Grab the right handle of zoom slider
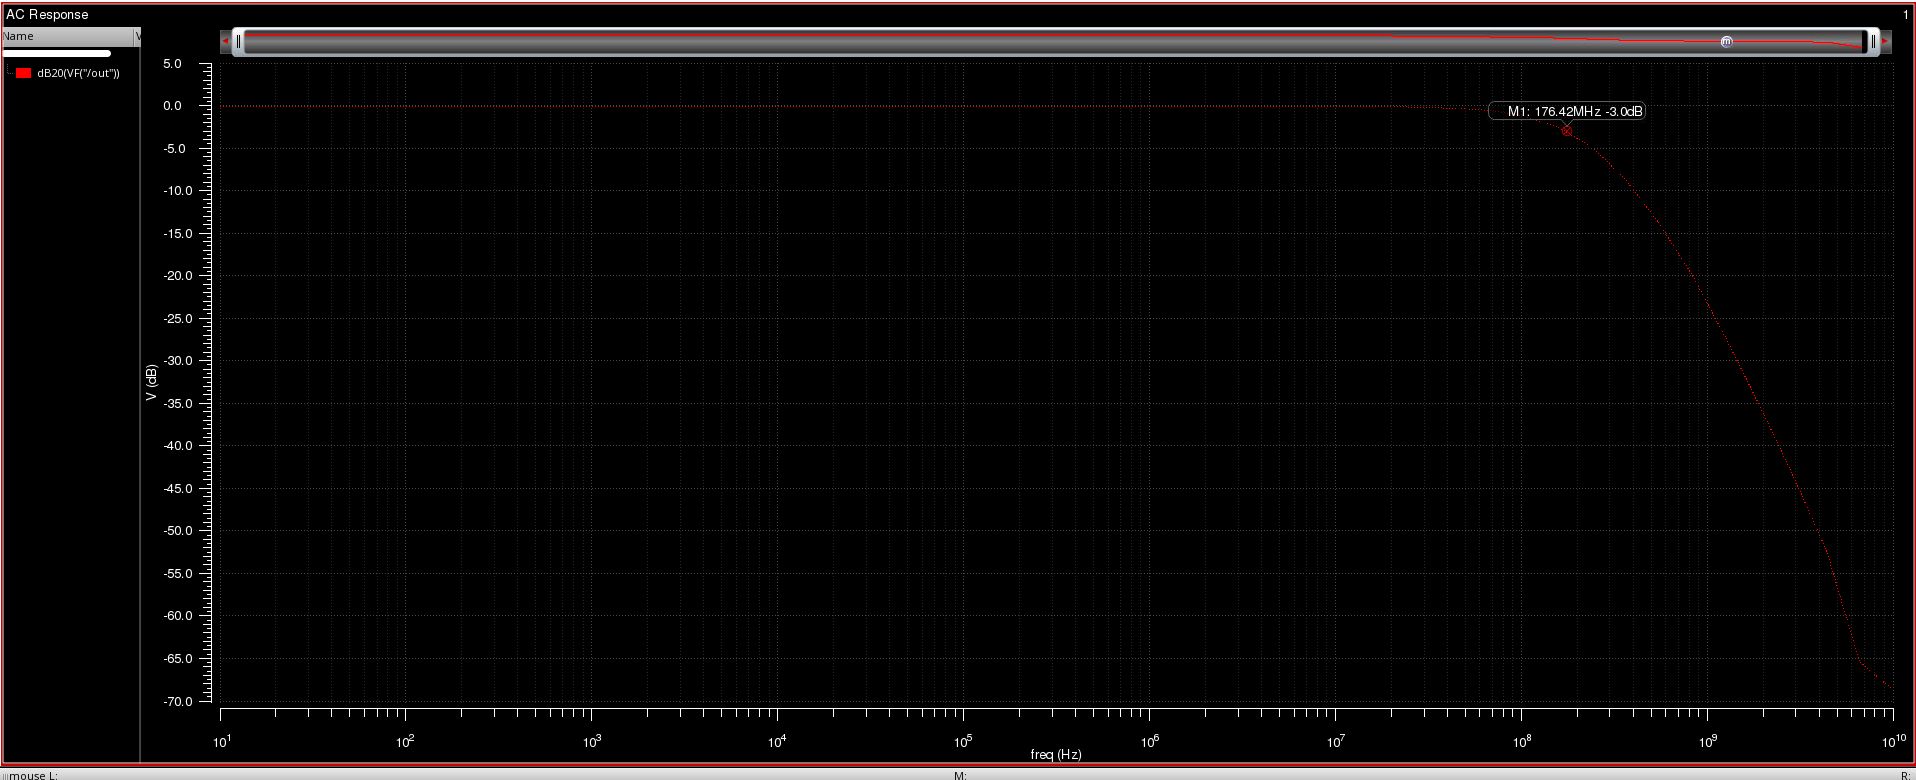 1872,41
